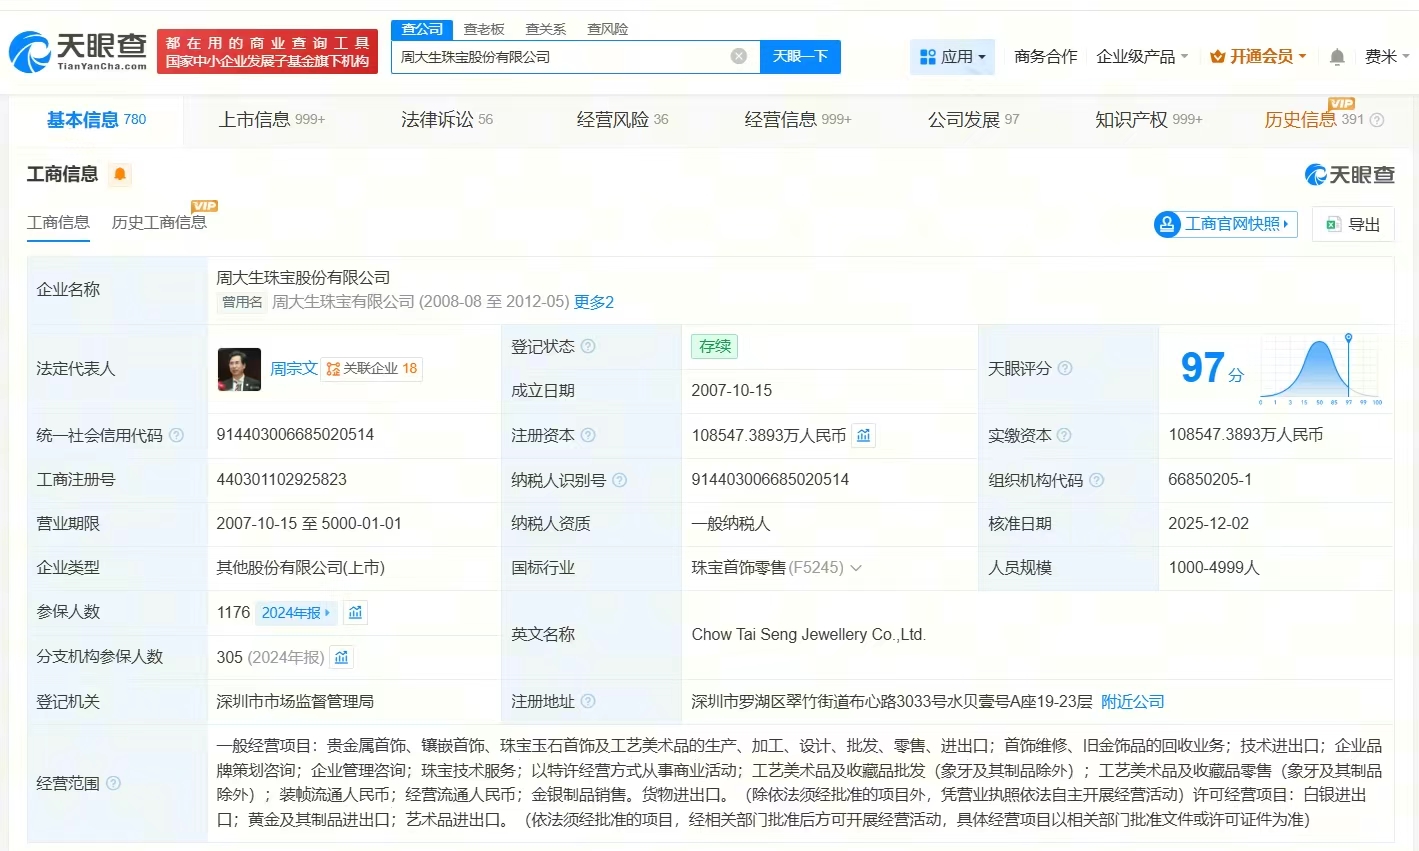This screenshot has height=851, width=1419.
Task: Click the help icon beside 历史信息 391
Action: (1377, 121)
